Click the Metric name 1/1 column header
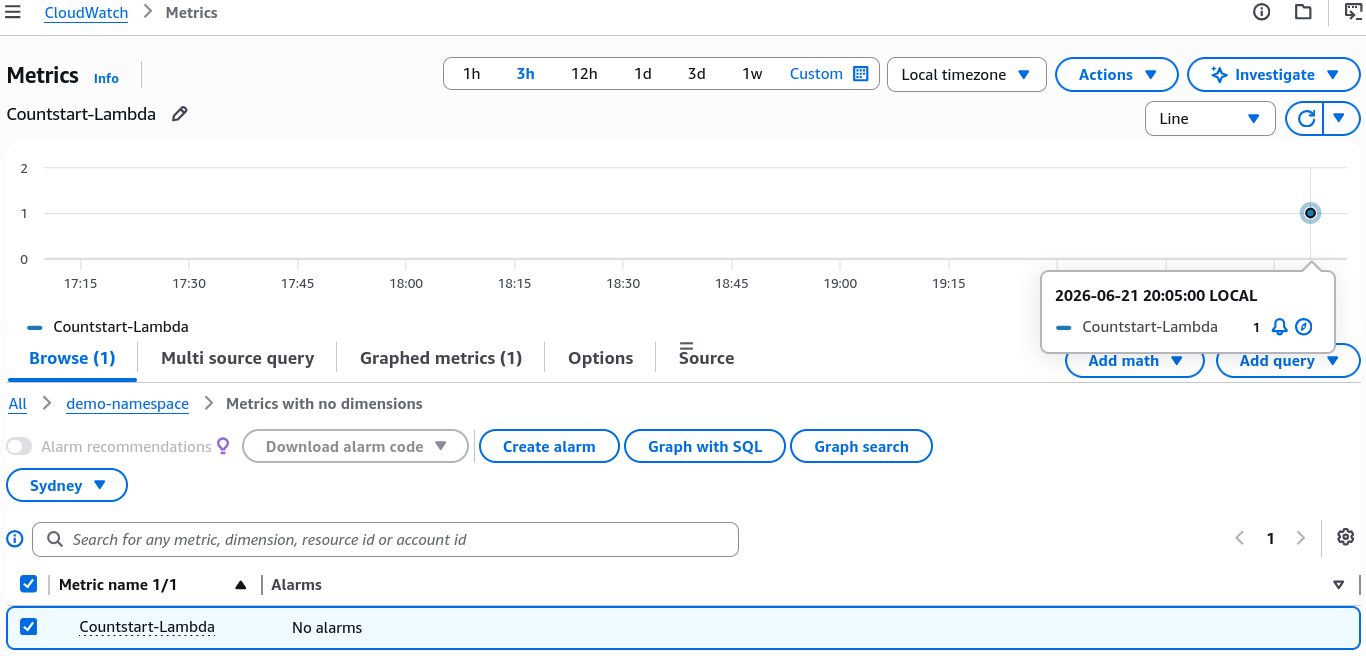The height and width of the screenshot is (656, 1366). [x=118, y=585]
